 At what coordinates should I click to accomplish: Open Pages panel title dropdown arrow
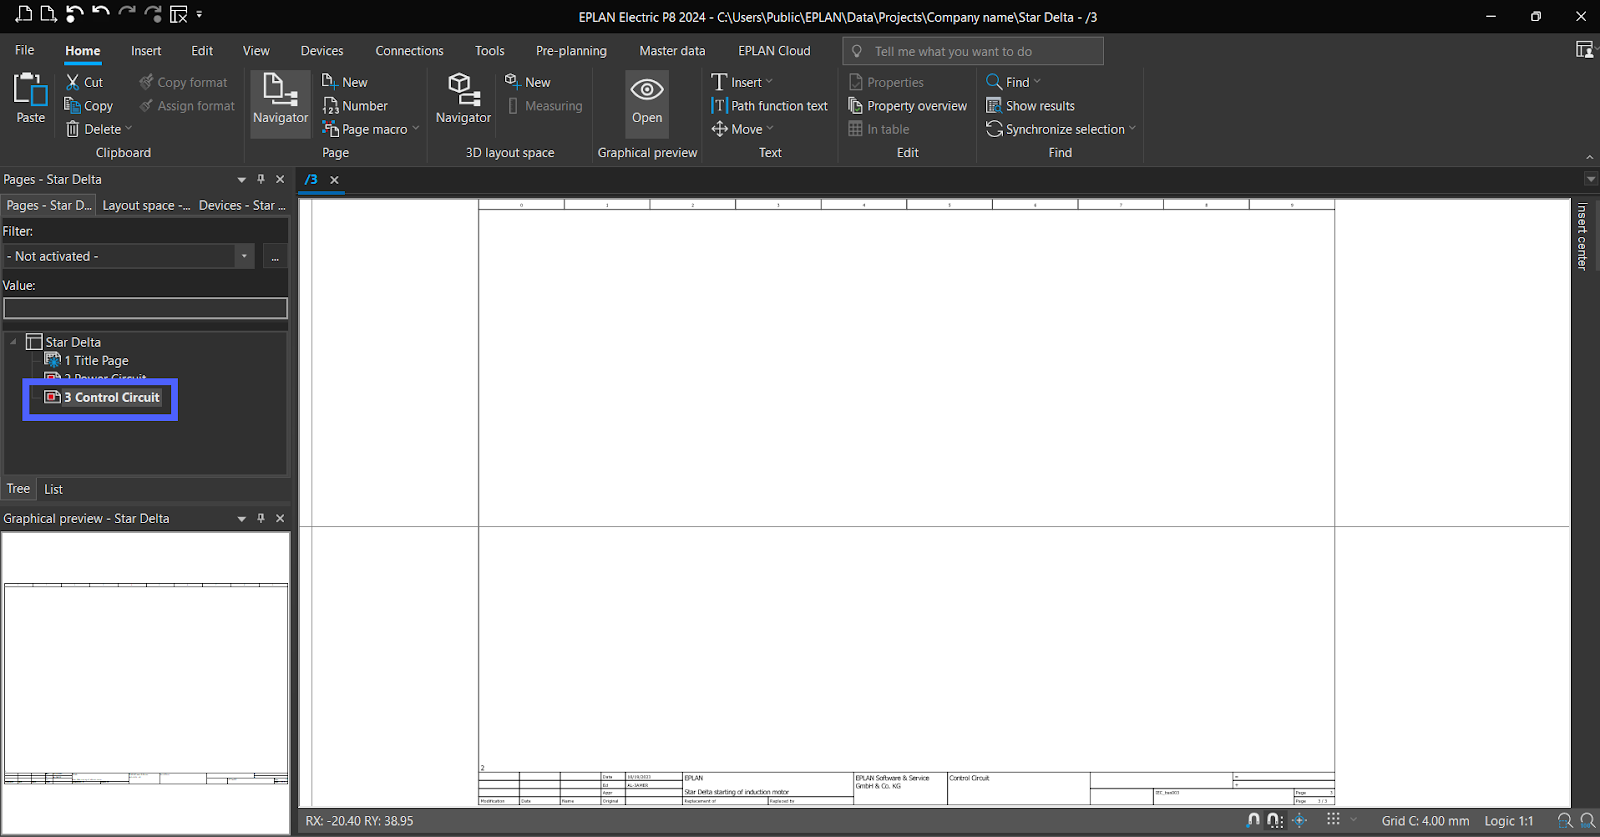(x=241, y=180)
